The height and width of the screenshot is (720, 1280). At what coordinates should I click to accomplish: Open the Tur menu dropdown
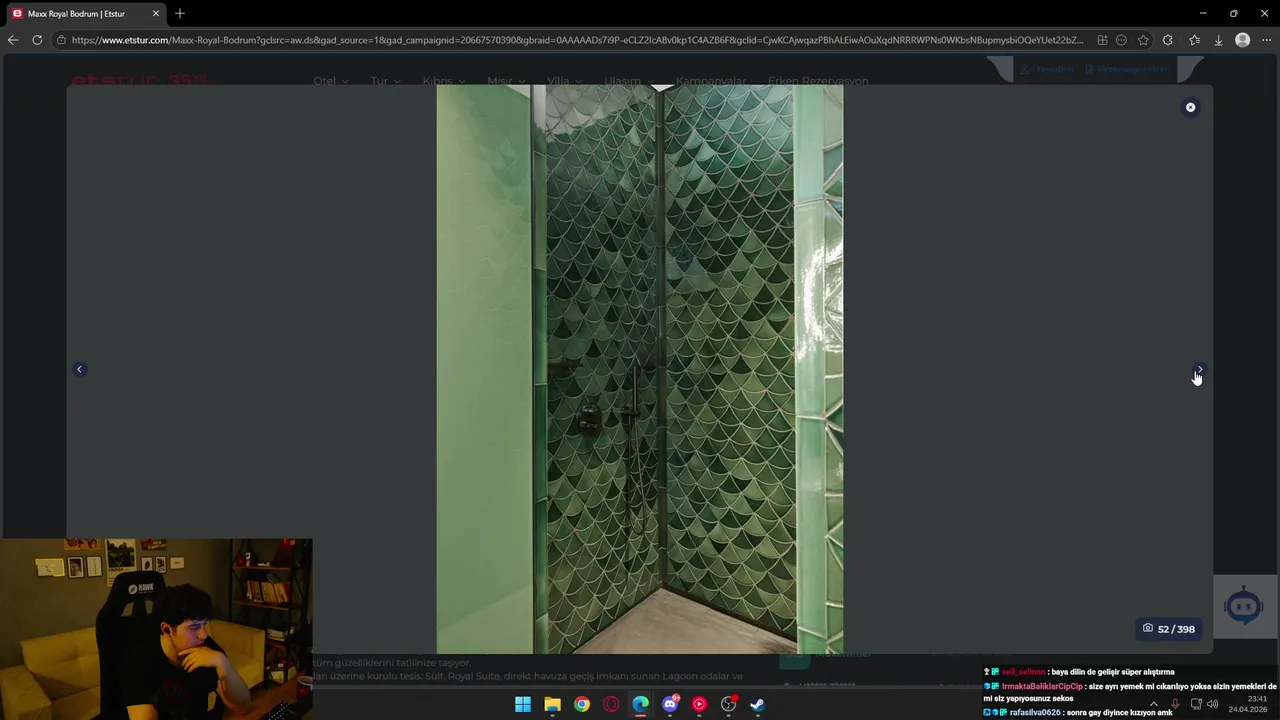click(x=385, y=81)
